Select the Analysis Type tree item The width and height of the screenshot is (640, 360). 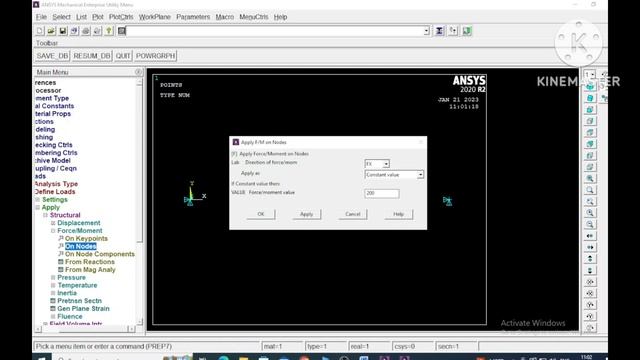[x=56, y=184]
